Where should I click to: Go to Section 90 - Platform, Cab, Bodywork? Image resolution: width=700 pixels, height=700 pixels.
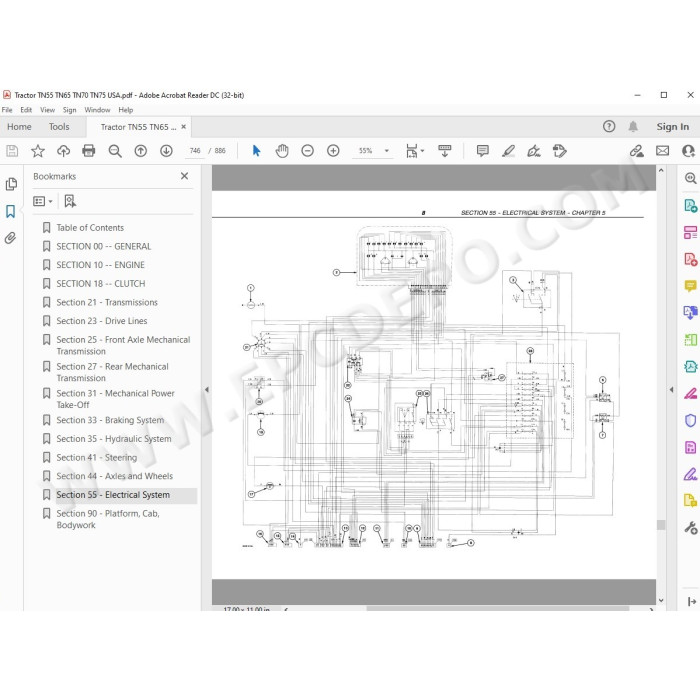click(108, 519)
